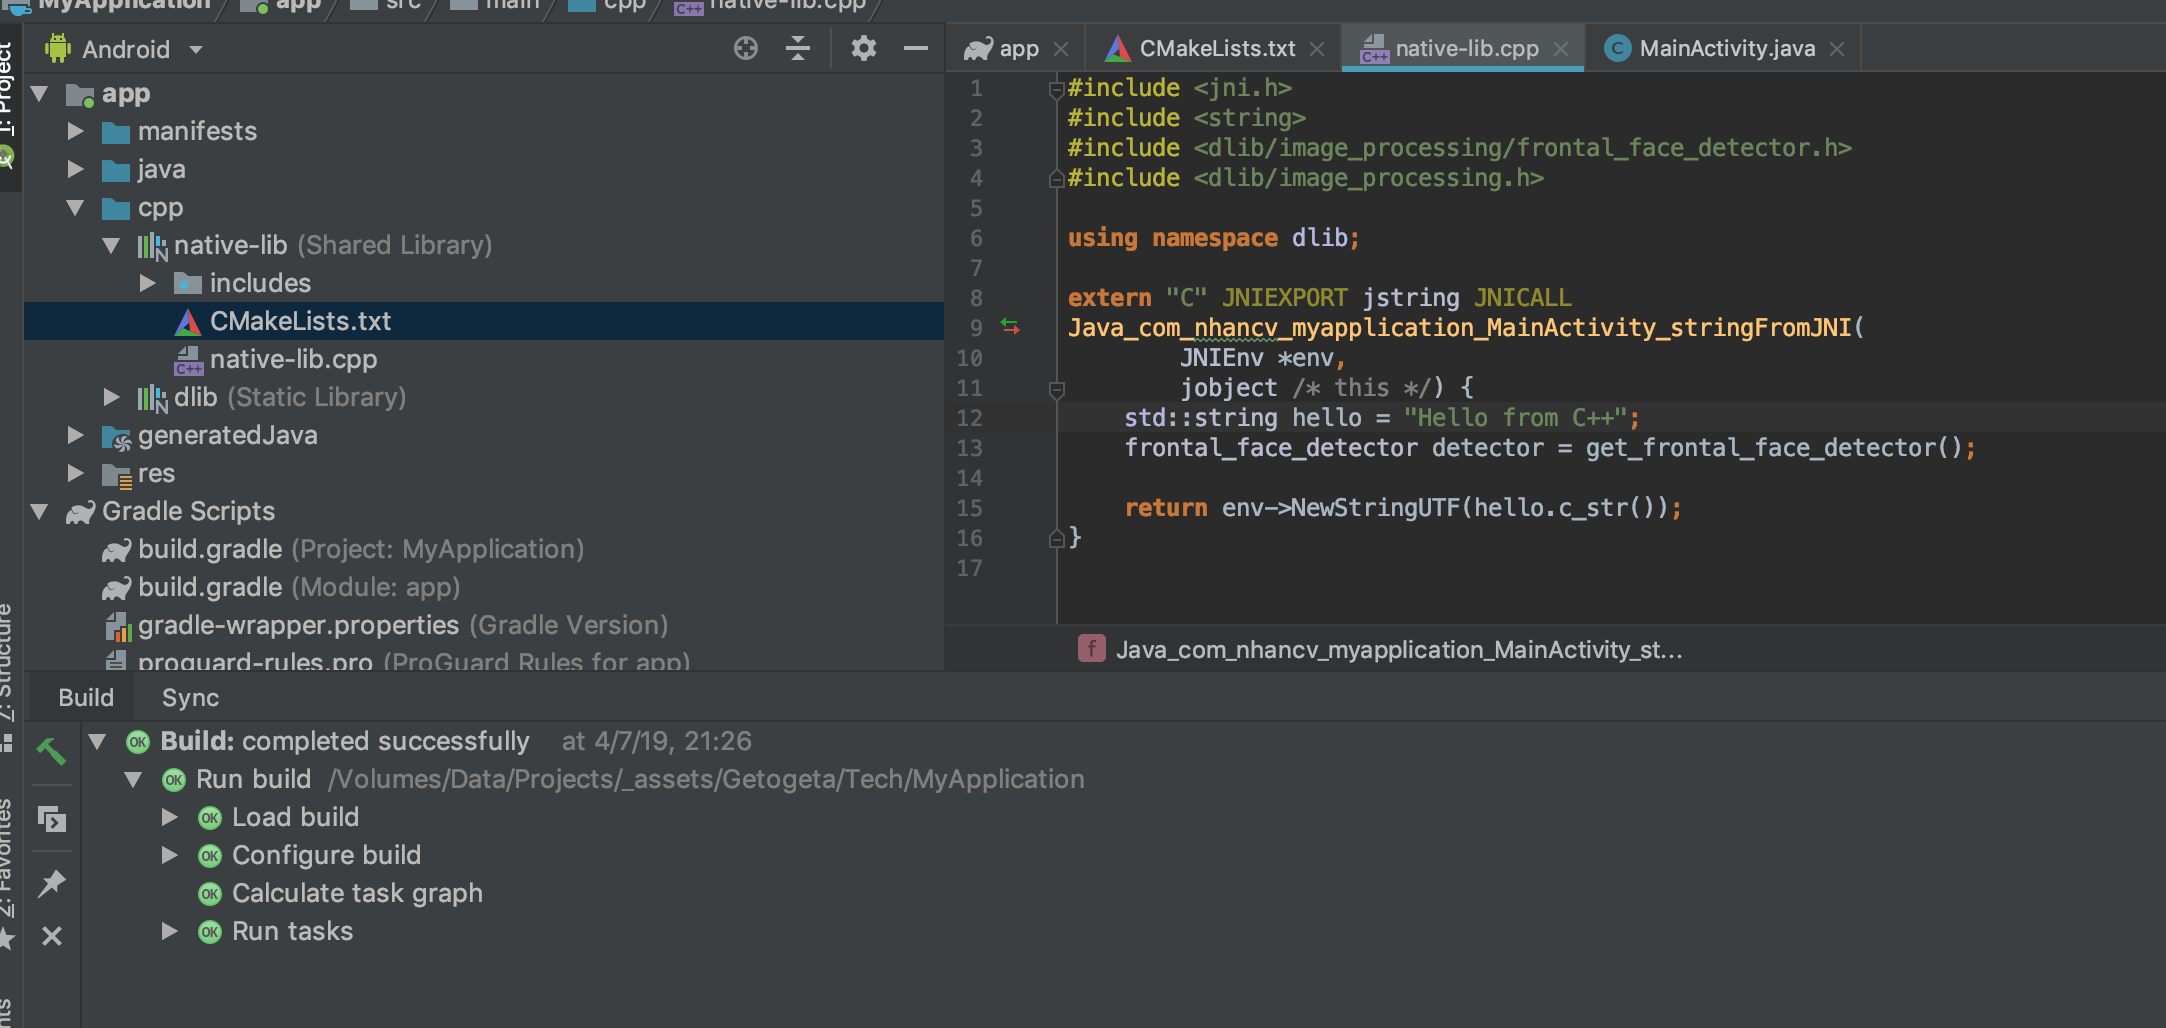Select native-lib.cpp in the project tree
The image size is (2166, 1028).
[294, 359]
